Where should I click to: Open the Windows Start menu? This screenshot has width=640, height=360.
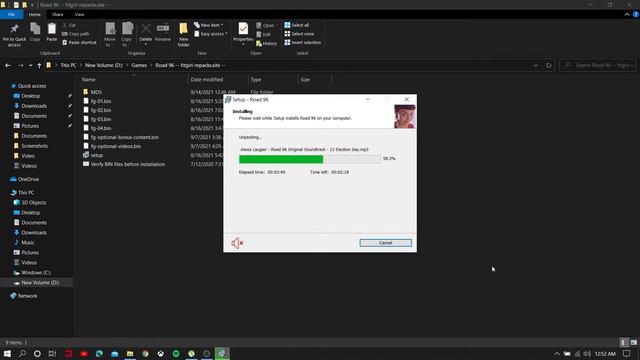click(7, 354)
